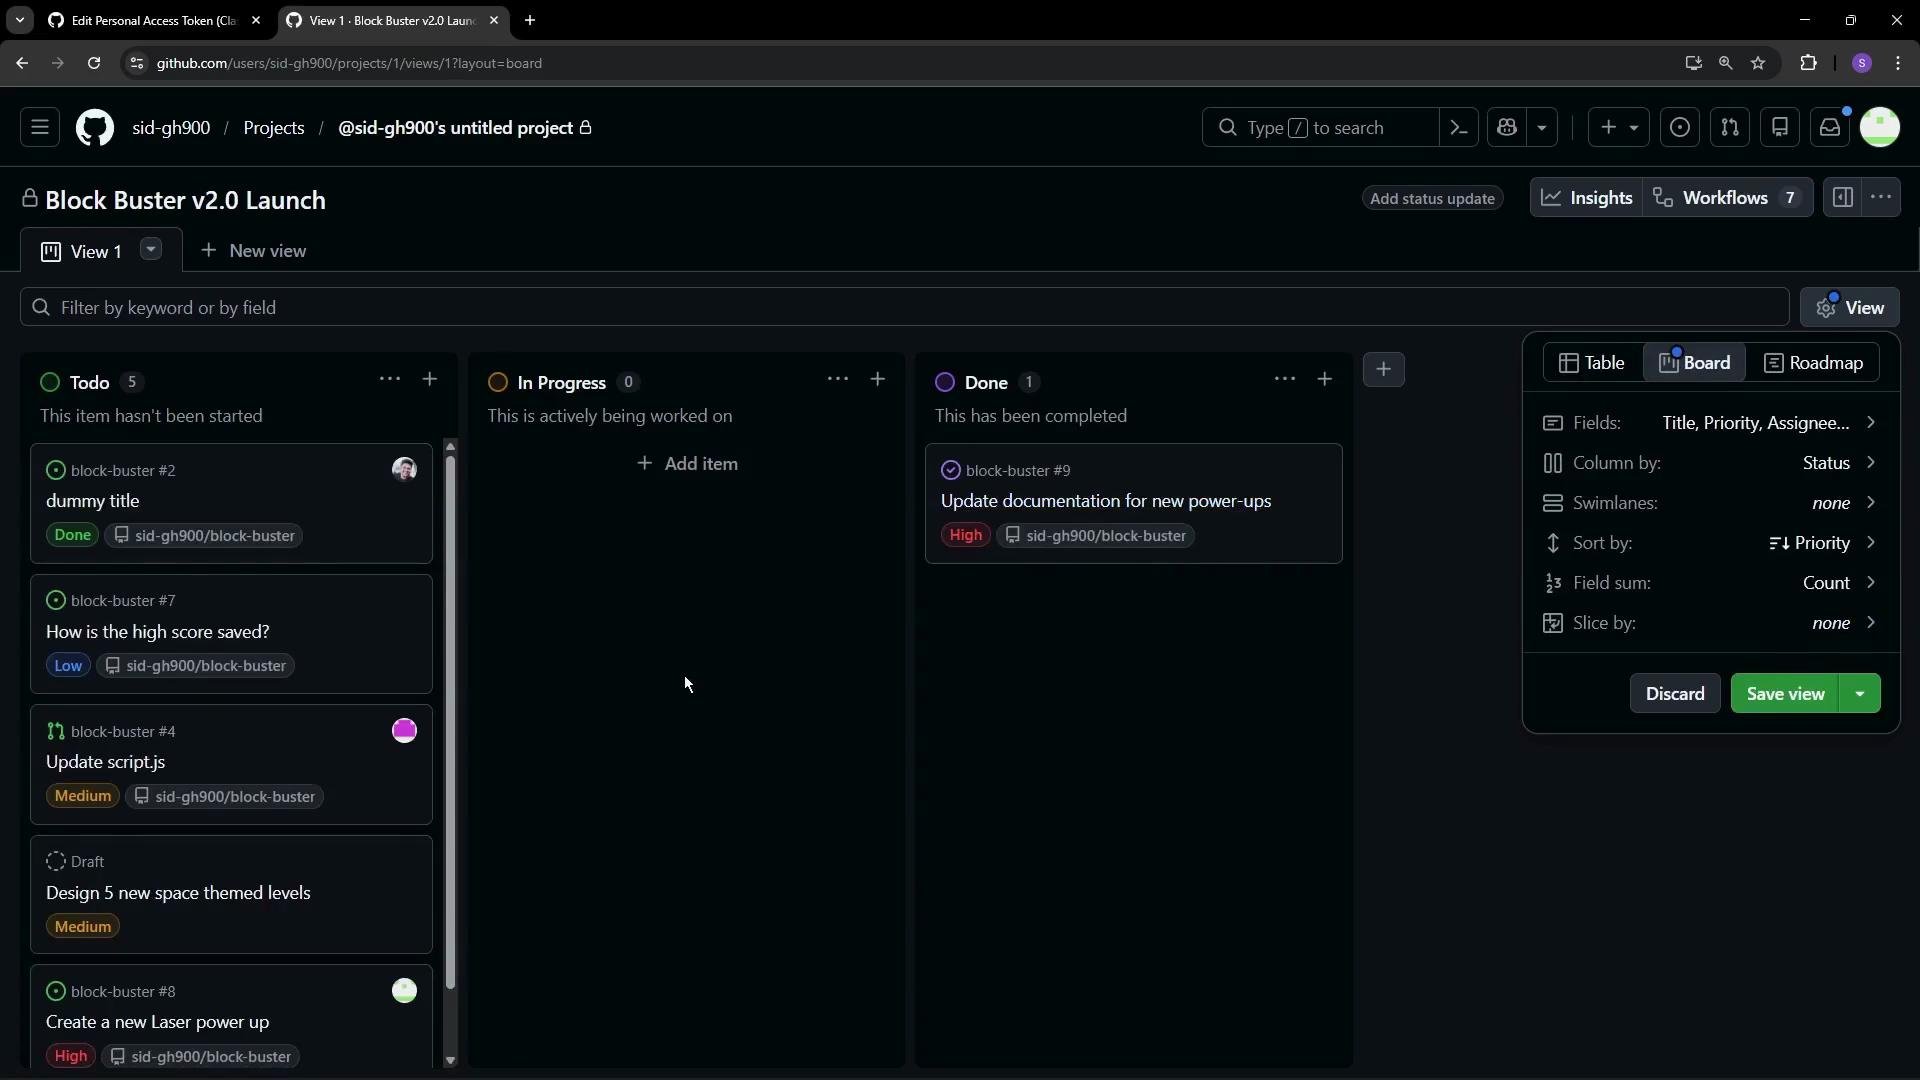Click the Insights button
This screenshot has height=1080, width=1920.
[1587, 198]
